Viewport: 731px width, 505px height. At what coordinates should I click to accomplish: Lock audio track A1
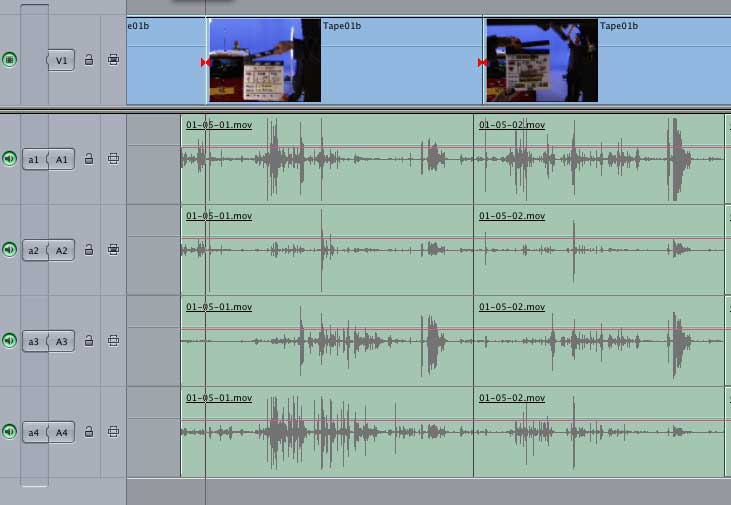click(89, 159)
